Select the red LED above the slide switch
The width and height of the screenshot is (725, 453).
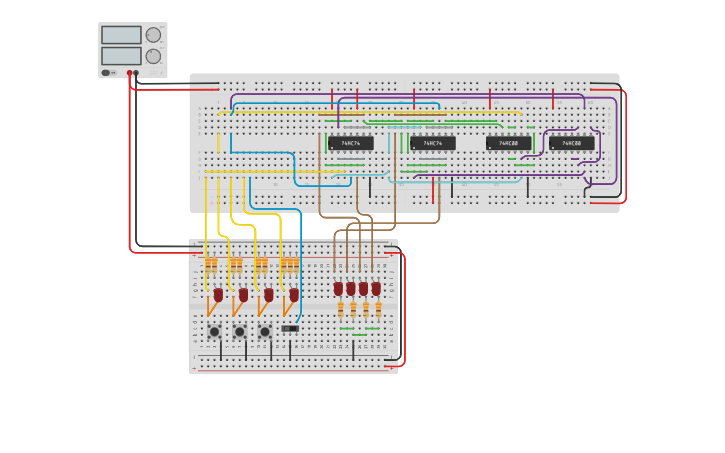[294, 295]
